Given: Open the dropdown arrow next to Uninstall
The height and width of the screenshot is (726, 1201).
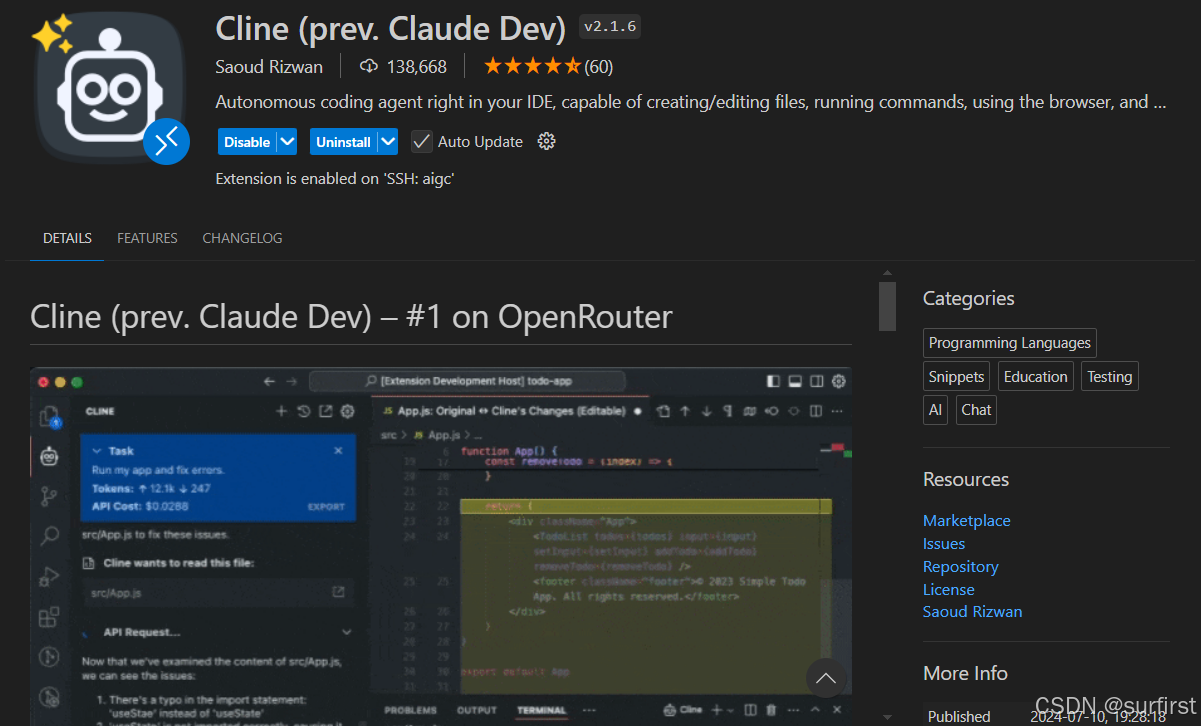Looking at the screenshot, I should (388, 141).
